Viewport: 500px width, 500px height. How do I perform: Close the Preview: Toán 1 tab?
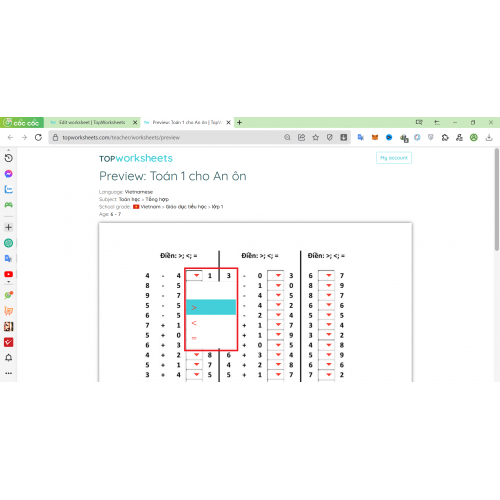228,122
